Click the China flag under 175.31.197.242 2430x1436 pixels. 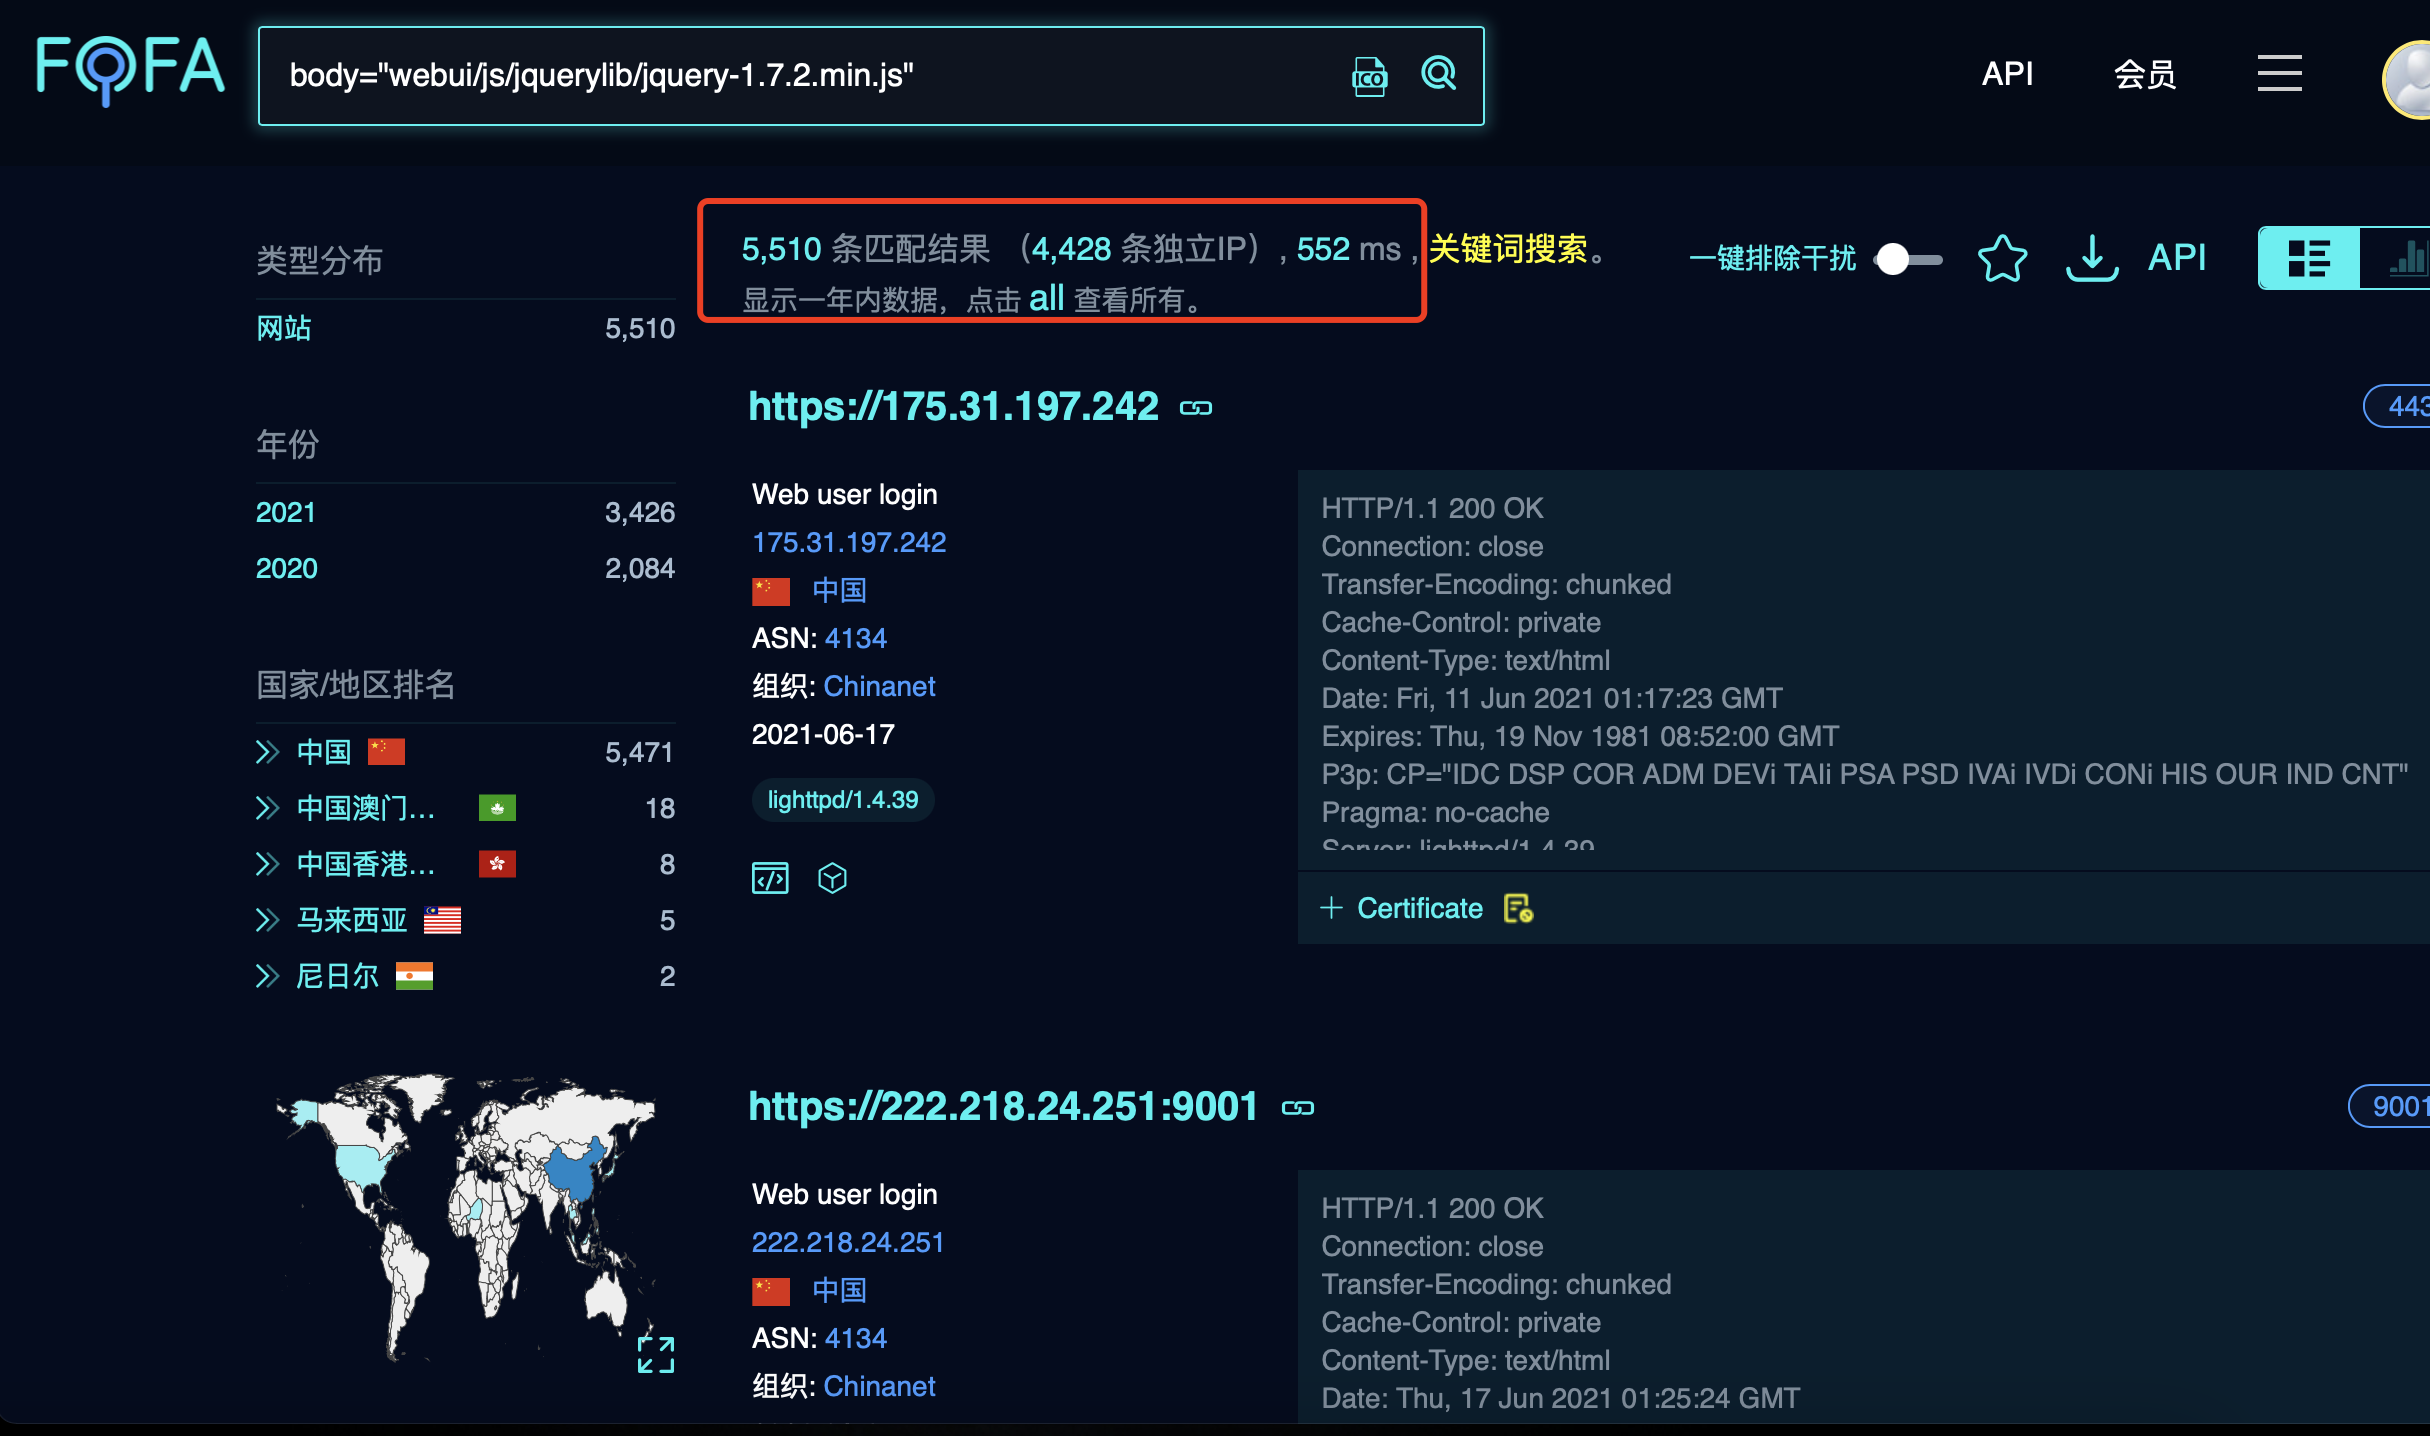[x=771, y=591]
